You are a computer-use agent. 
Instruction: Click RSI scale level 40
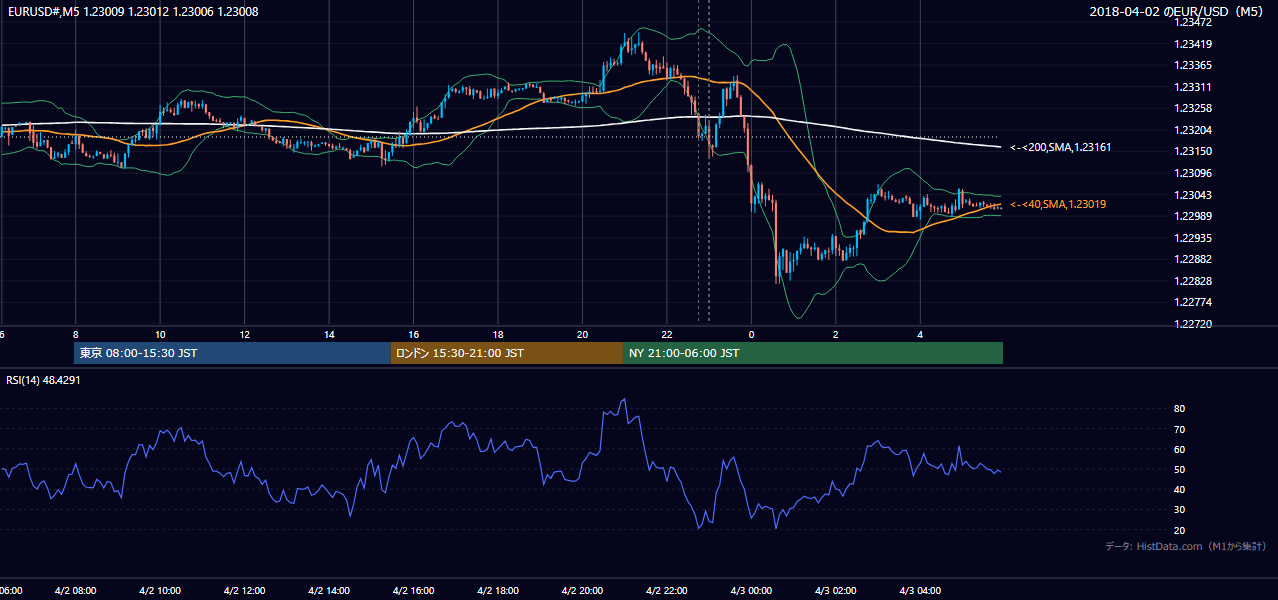point(1179,489)
